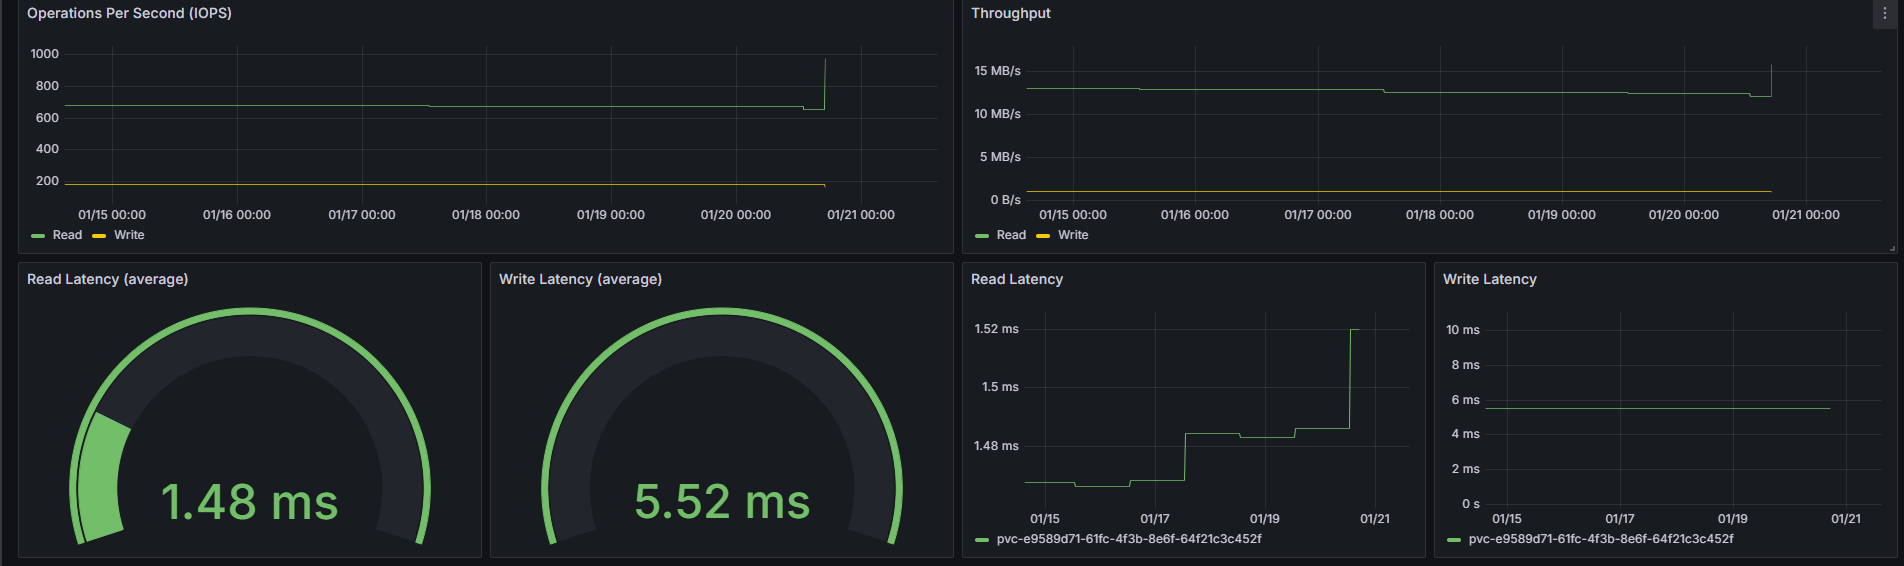
Task: Toggle Read series in Throughput legend
Action: [x=1011, y=235]
